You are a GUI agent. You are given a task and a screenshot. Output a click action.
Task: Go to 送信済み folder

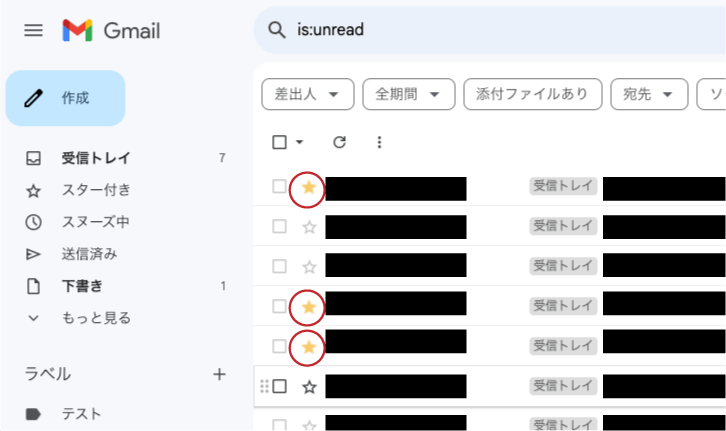point(89,254)
